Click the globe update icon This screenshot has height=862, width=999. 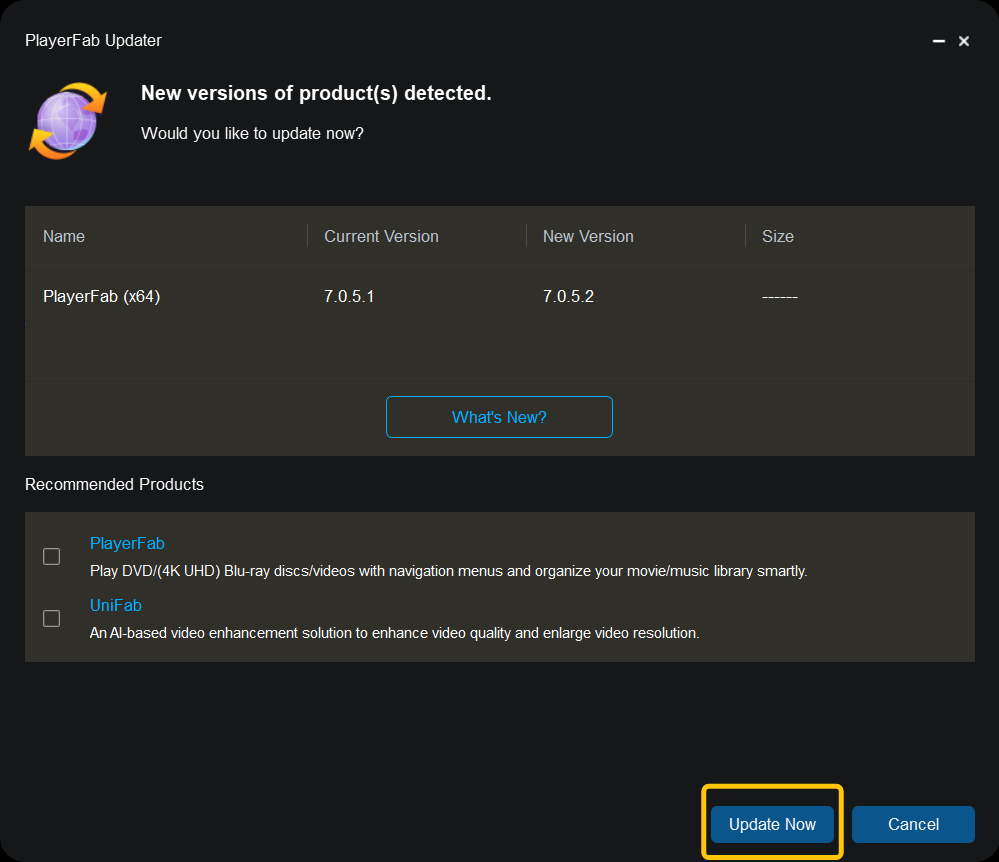pos(68,120)
